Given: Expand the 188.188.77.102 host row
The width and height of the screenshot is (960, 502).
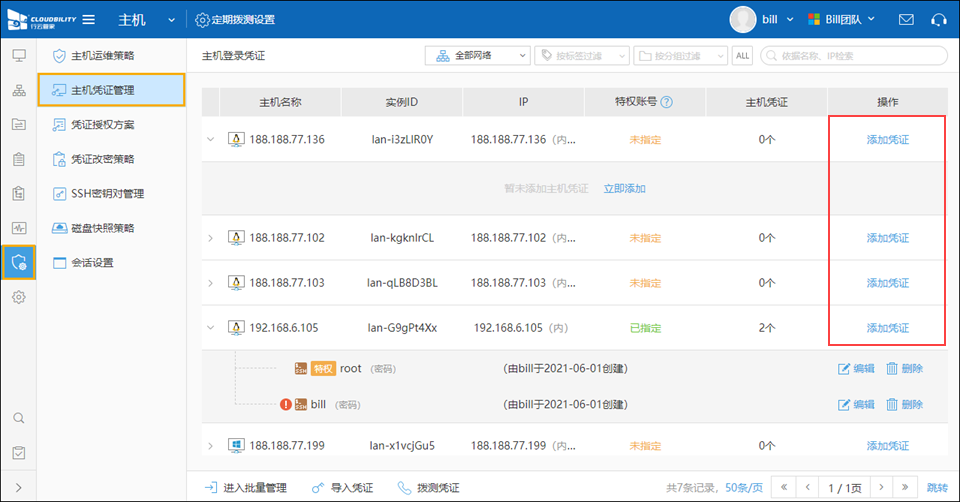Looking at the screenshot, I should pyautogui.click(x=211, y=238).
